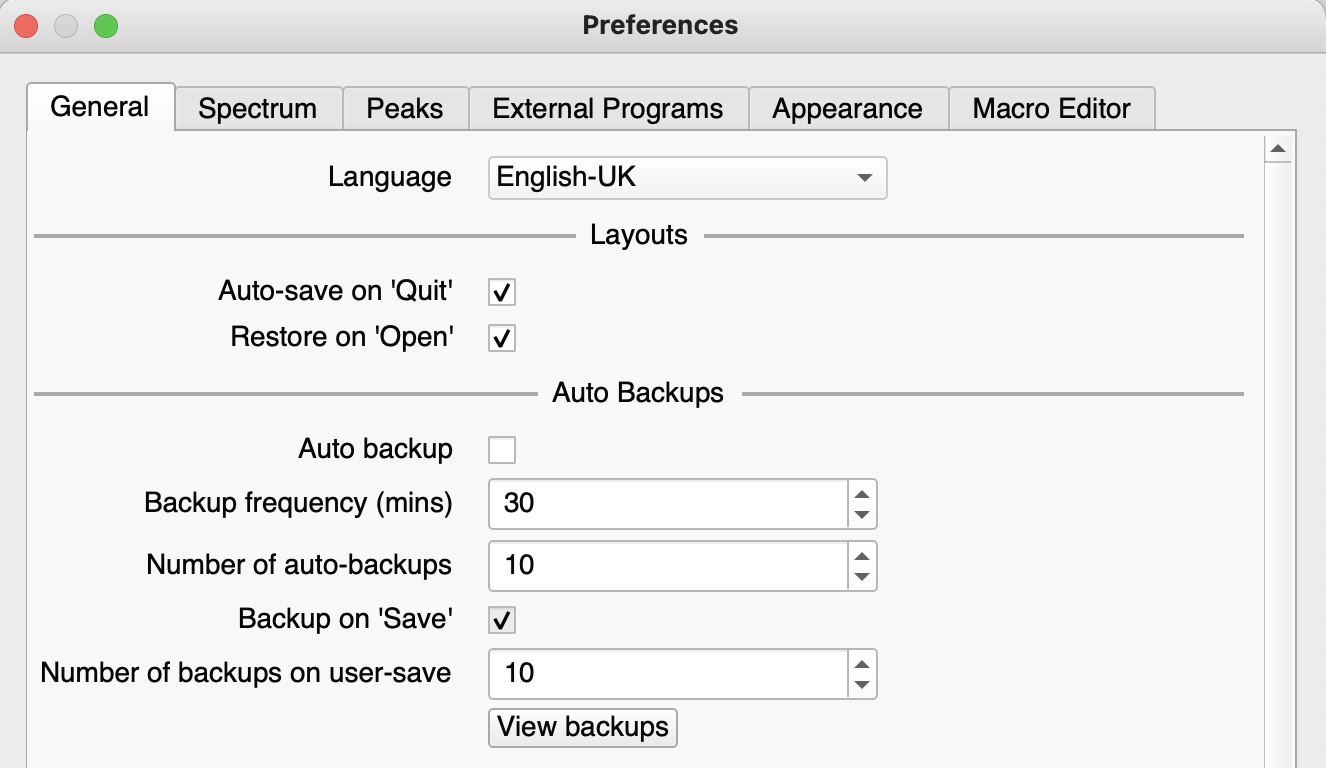Open the Peaks tab
Image resolution: width=1326 pixels, height=768 pixels.
(404, 109)
